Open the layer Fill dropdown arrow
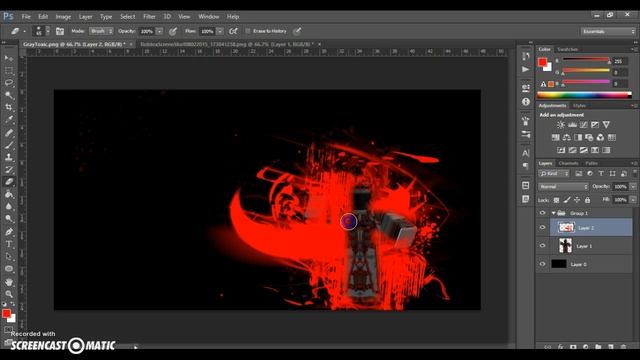 [633, 200]
